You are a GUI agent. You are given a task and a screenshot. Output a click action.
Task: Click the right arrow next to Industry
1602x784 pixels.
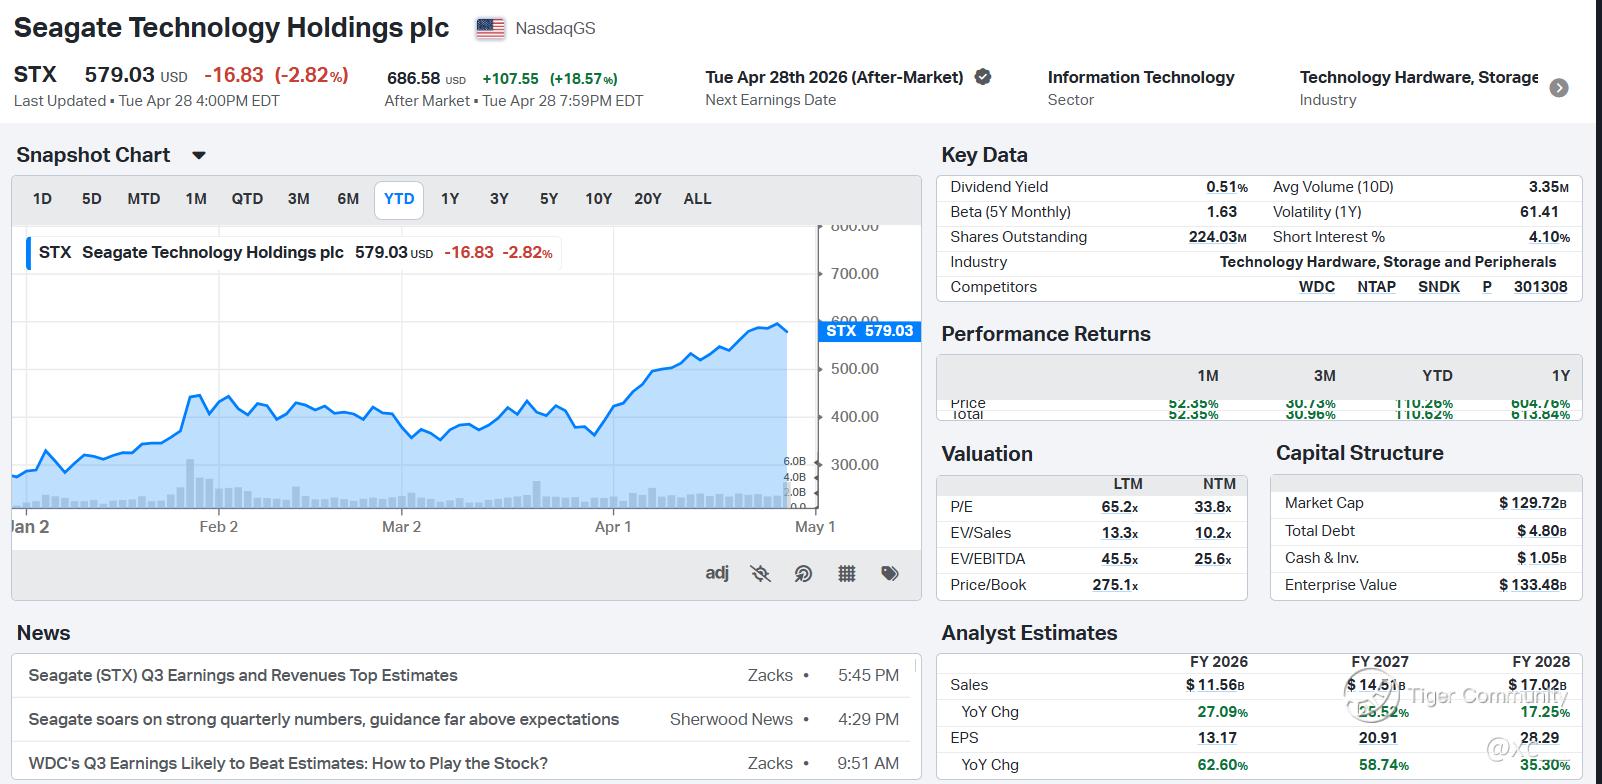tap(1559, 88)
